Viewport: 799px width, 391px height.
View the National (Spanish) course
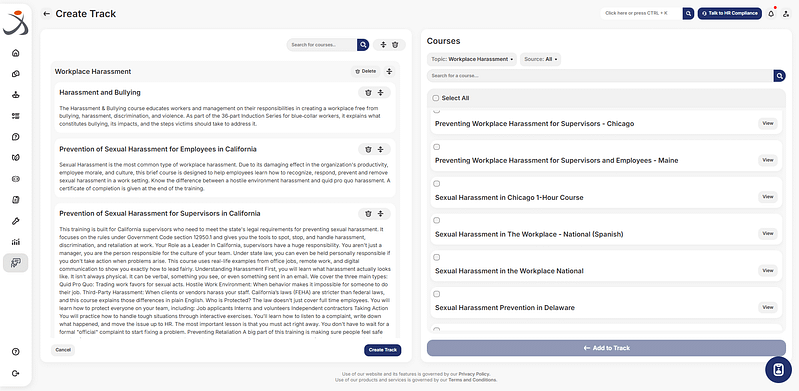tap(768, 233)
